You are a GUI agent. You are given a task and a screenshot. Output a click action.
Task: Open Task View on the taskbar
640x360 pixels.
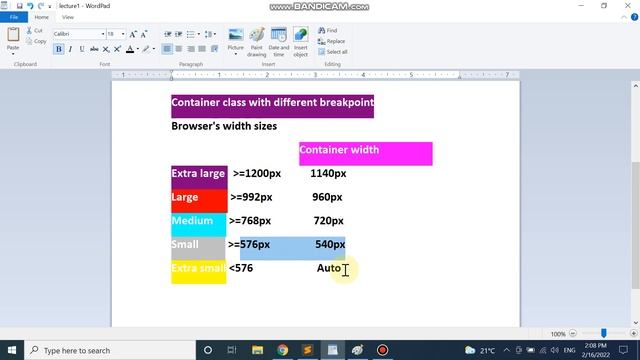(232, 350)
